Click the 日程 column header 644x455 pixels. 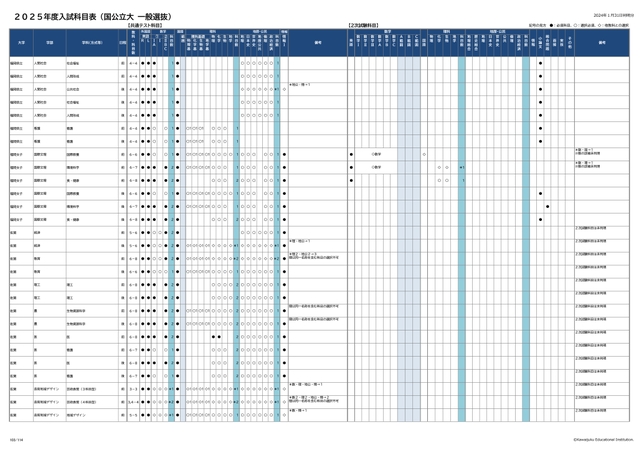[x=122, y=43]
